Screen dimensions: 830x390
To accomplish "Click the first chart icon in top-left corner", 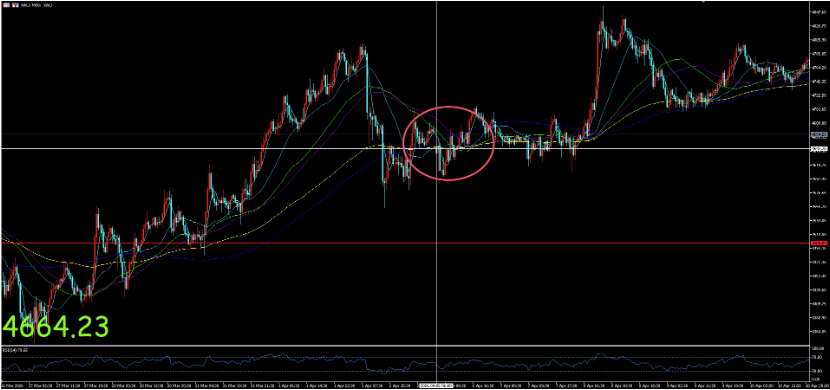I will pyautogui.click(x=6, y=5).
